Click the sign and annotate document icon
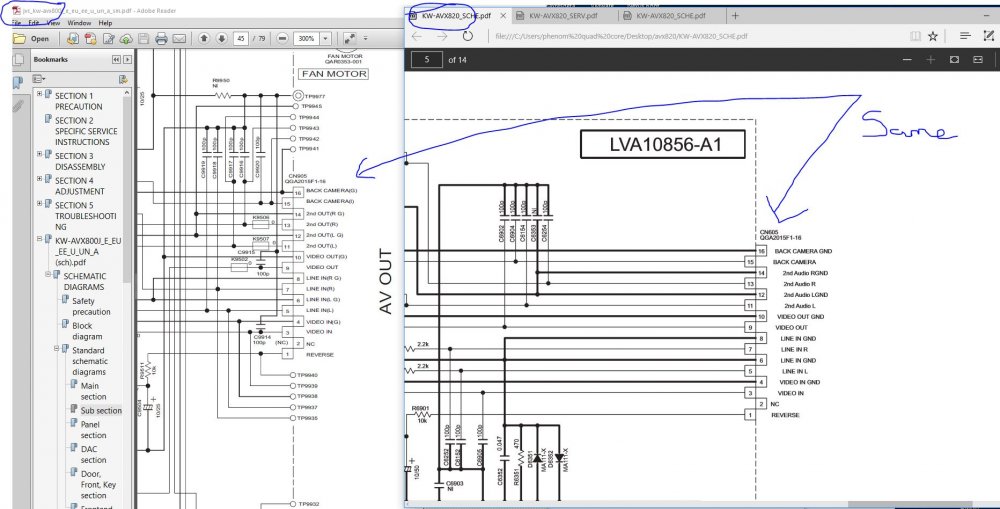The width and height of the screenshot is (1000, 509). pyautogui.click(x=108, y=39)
